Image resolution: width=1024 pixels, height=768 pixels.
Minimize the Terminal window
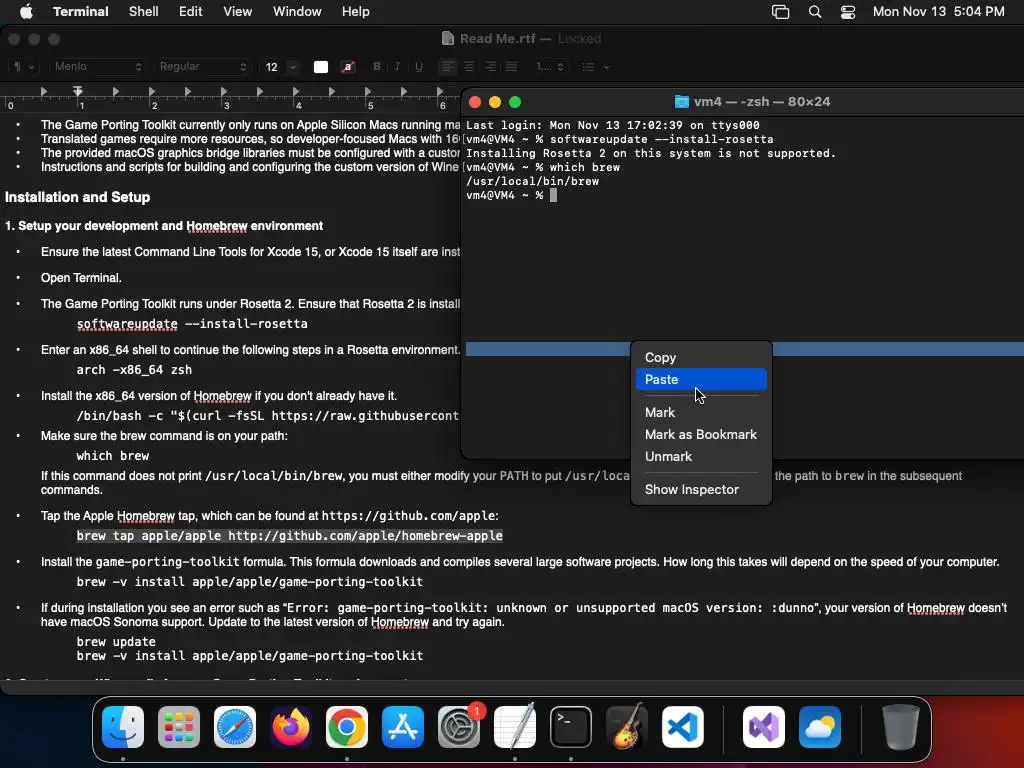point(495,102)
